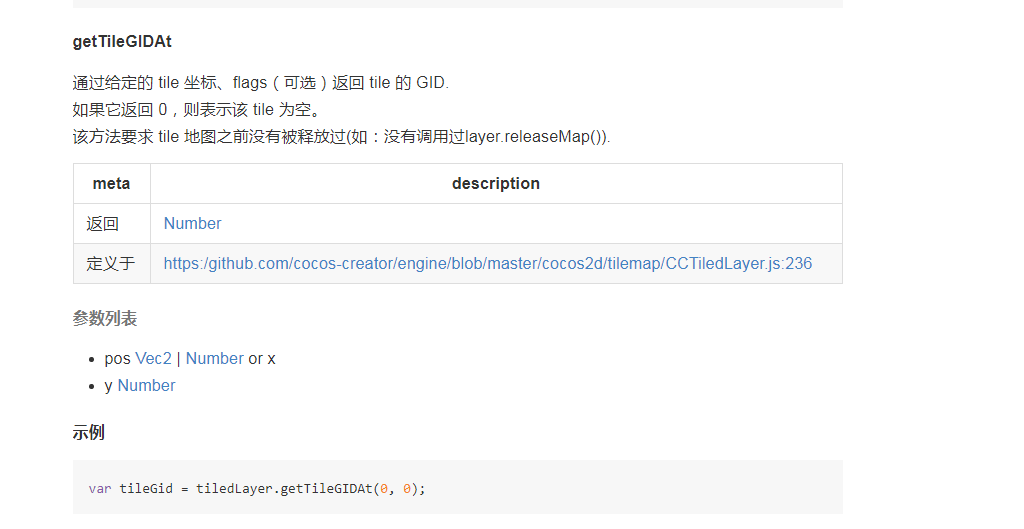Click the sentence mentioning layer.releaseMap()

coord(341,137)
